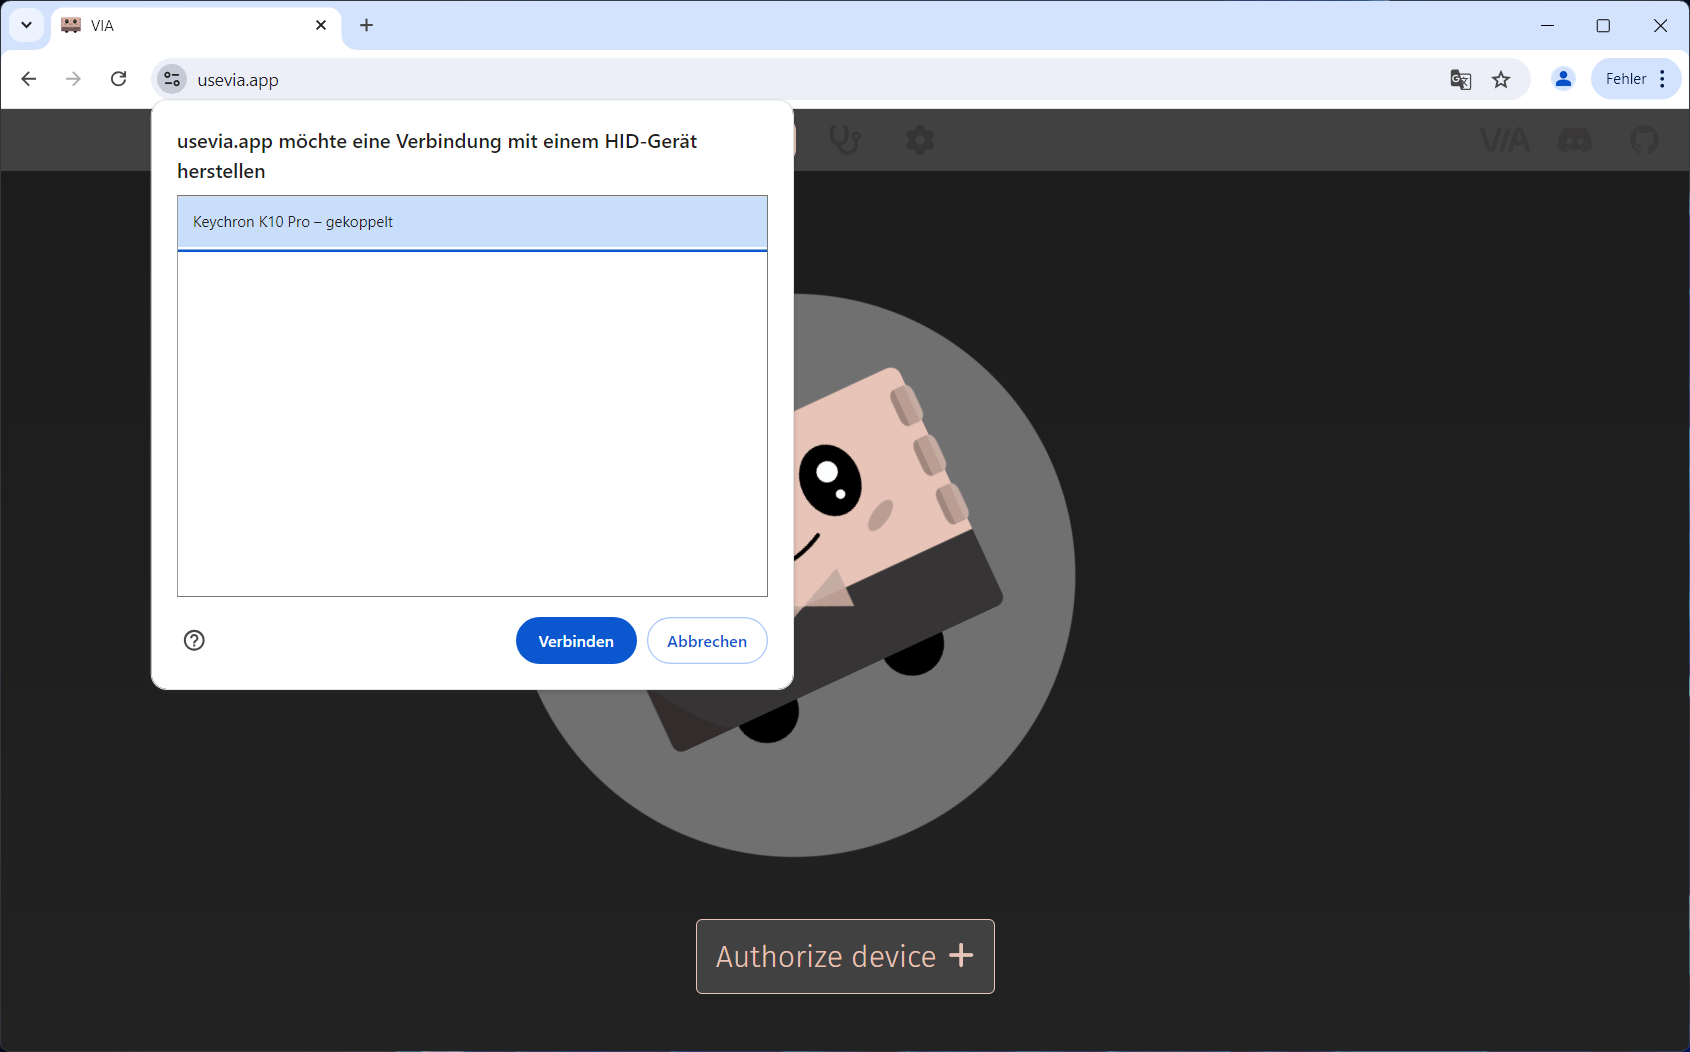The height and width of the screenshot is (1052, 1690).
Task: Bookmark this page with the star icon
Action: tap(1501, 80)
